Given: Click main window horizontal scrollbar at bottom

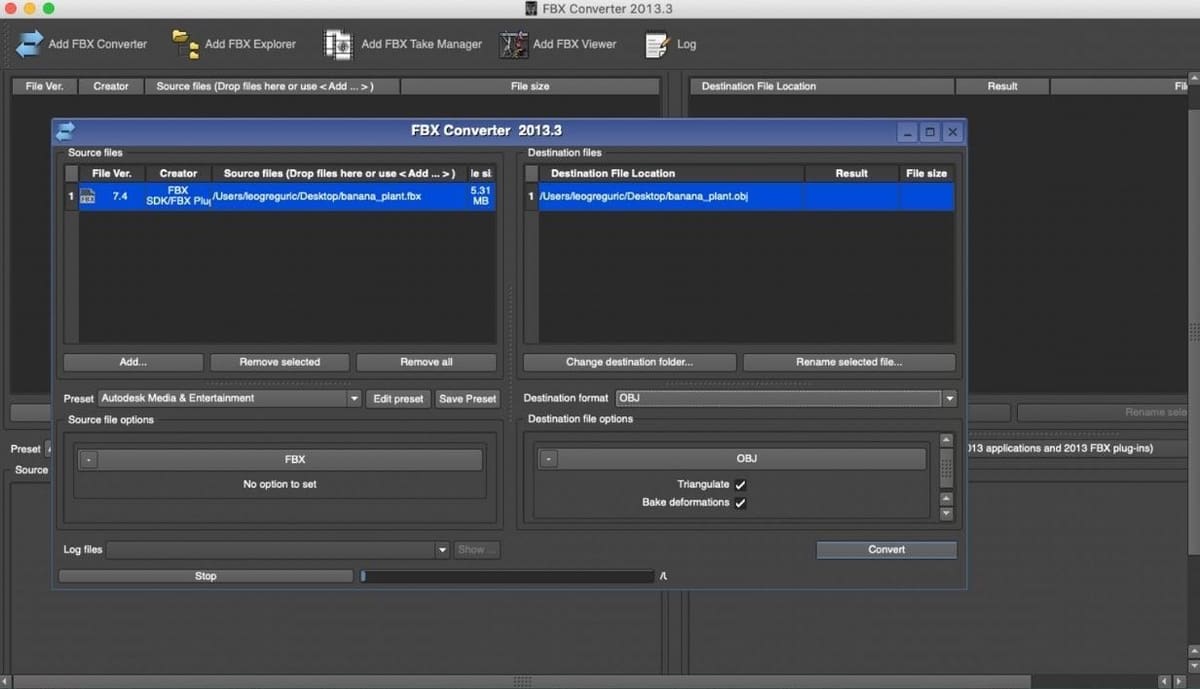Looking at the screenshot, I should click(x=520, y=681).
